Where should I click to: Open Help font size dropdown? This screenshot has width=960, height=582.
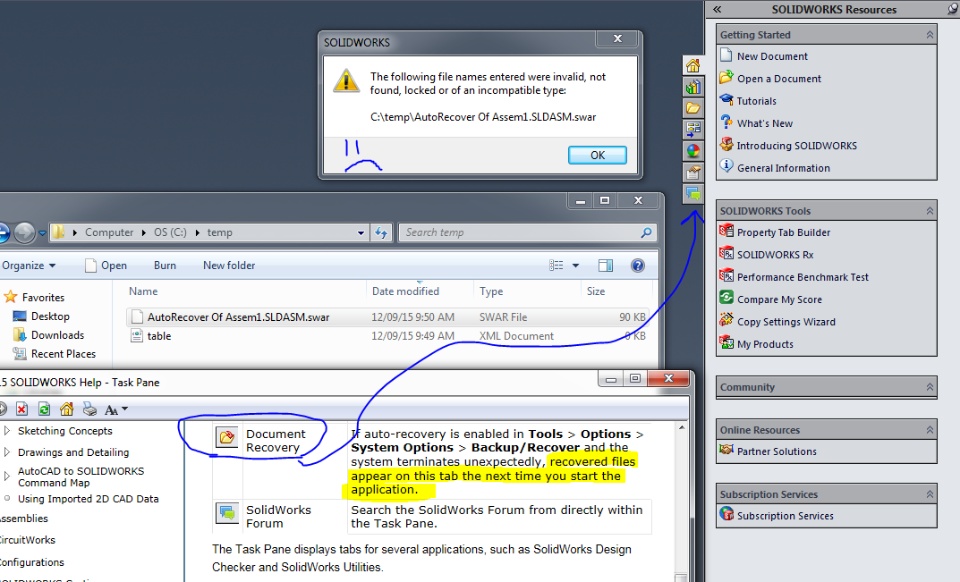click(116, 409)
